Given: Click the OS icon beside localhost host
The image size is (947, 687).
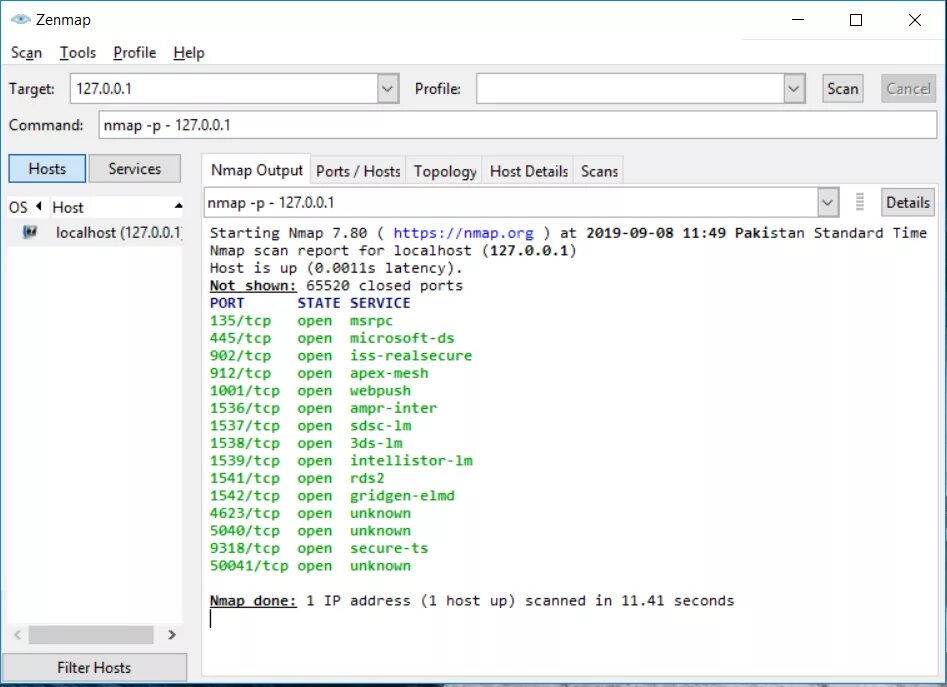Looking at the screenshot, I should coord(30,232).
